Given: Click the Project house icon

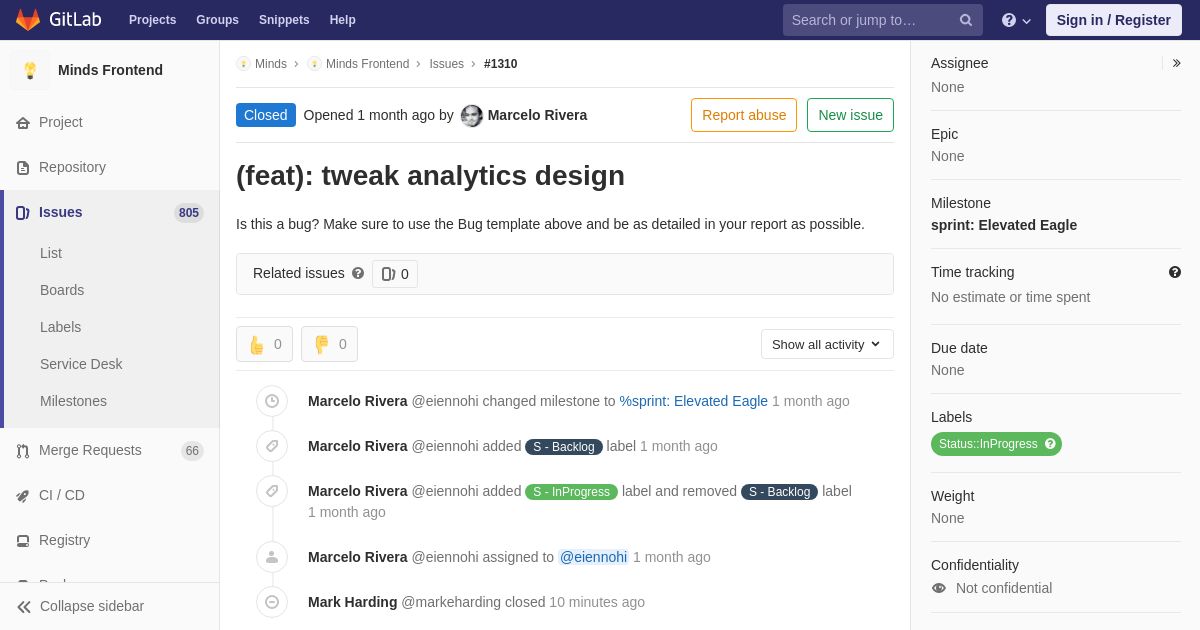Looking at the screenshot, I should [23, 123].
